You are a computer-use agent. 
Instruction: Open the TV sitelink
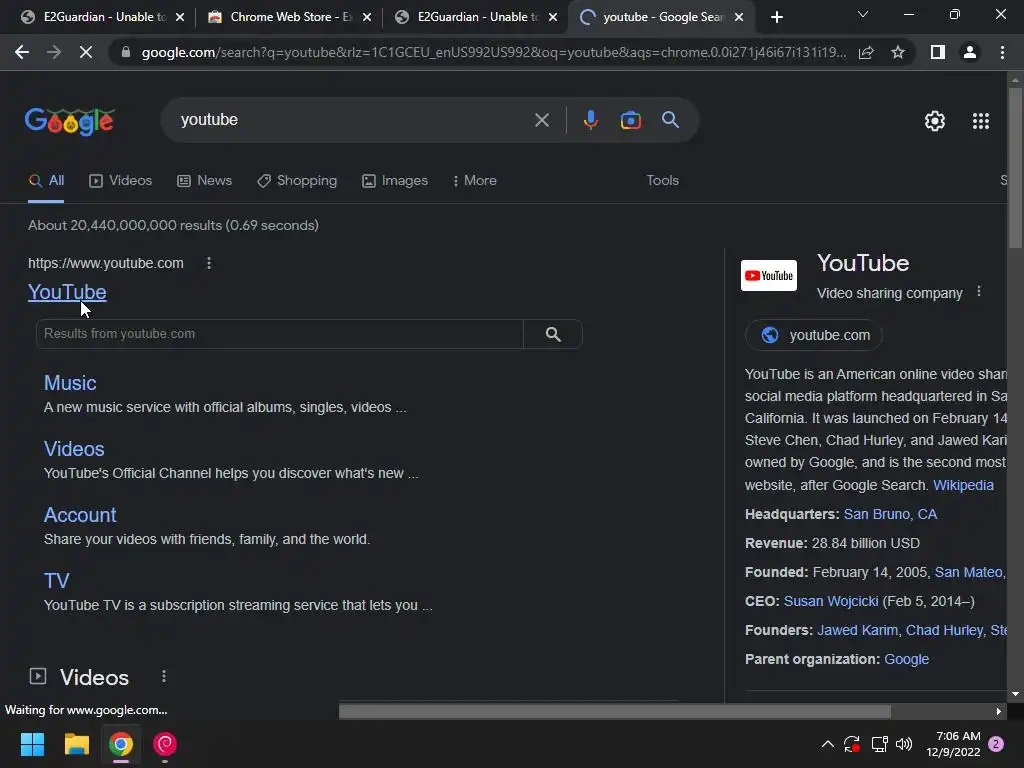tap(56, 581)
